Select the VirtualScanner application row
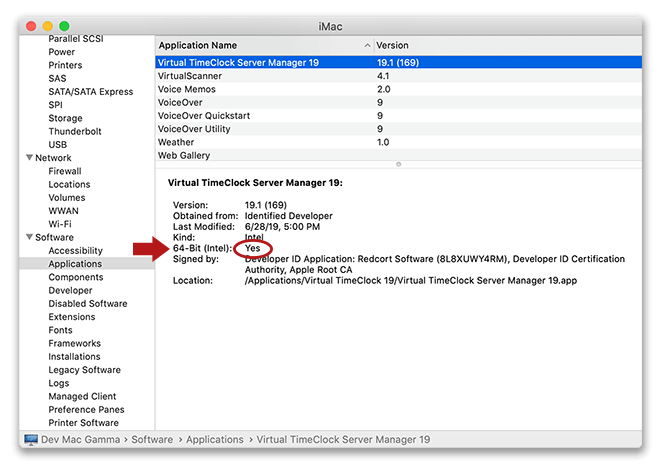This screenshot has height=465, width=660. pyautogui.click(x=399, y=76)
